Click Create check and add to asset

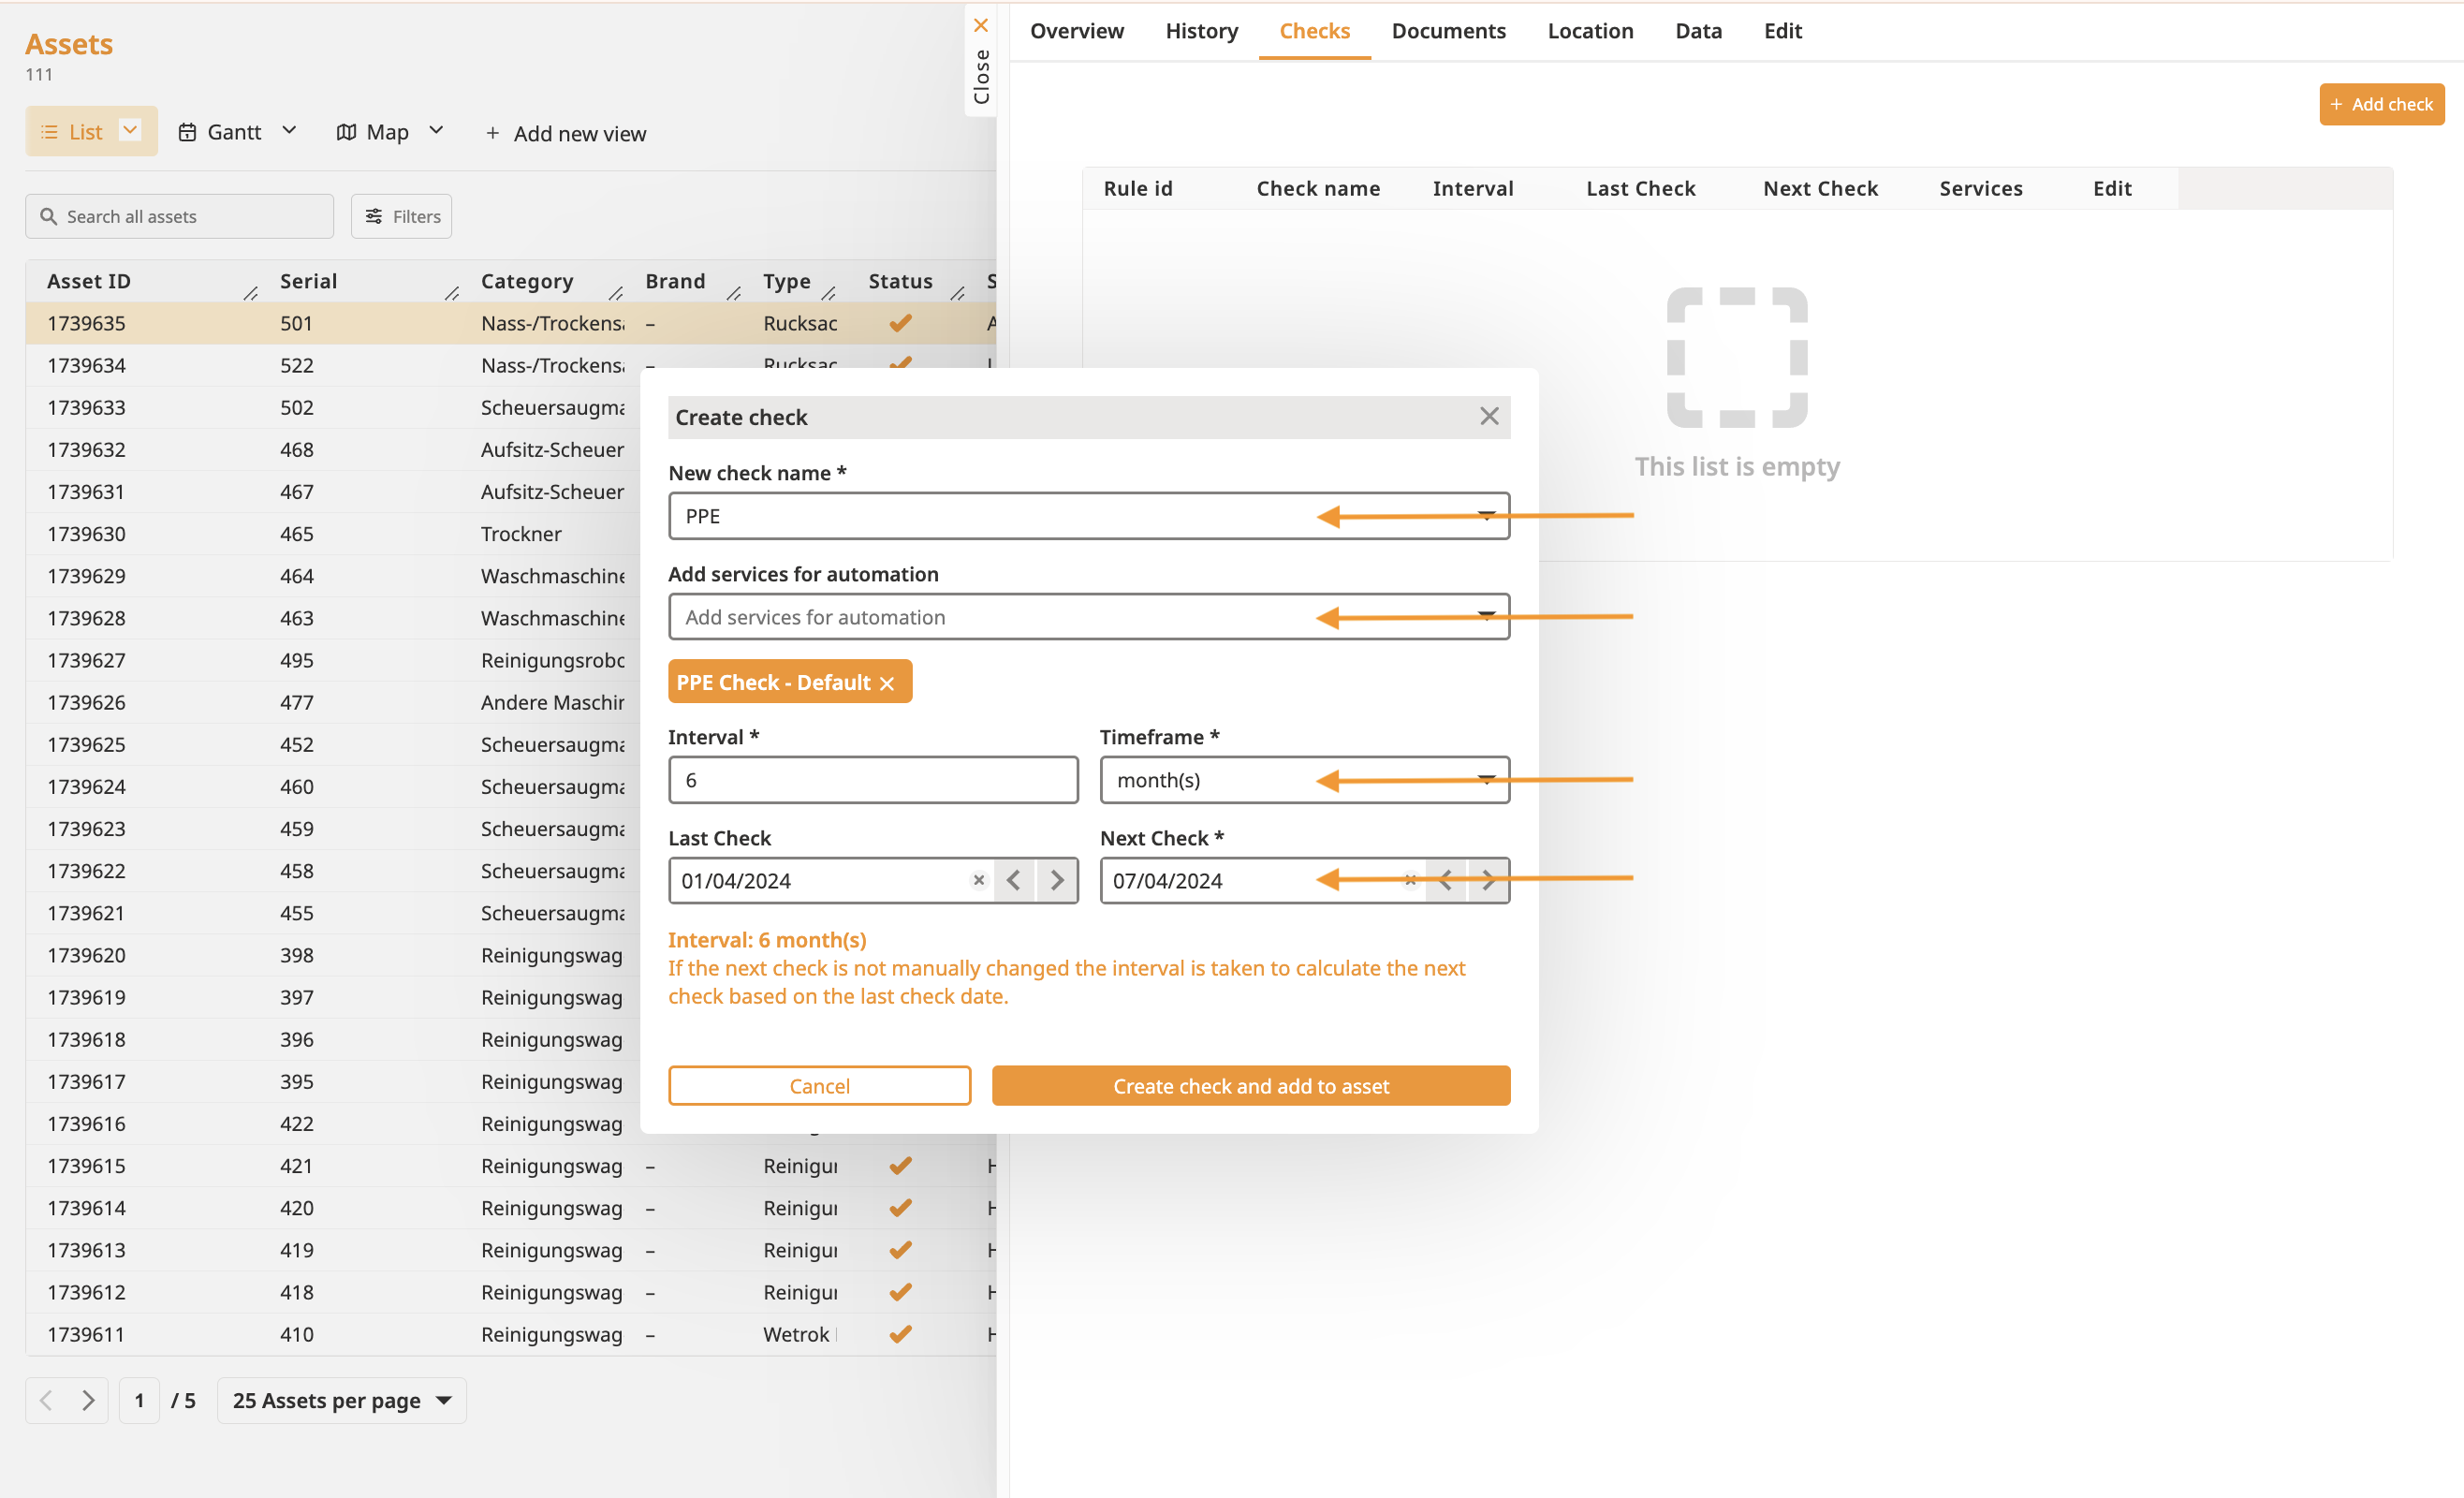click(1250, 1086)
